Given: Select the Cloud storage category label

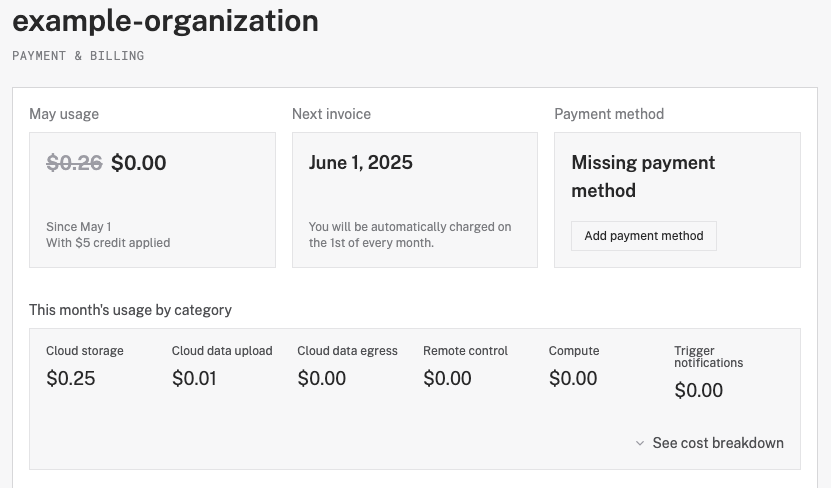Looking at the screenshot, I should click(x=85, y=351).
